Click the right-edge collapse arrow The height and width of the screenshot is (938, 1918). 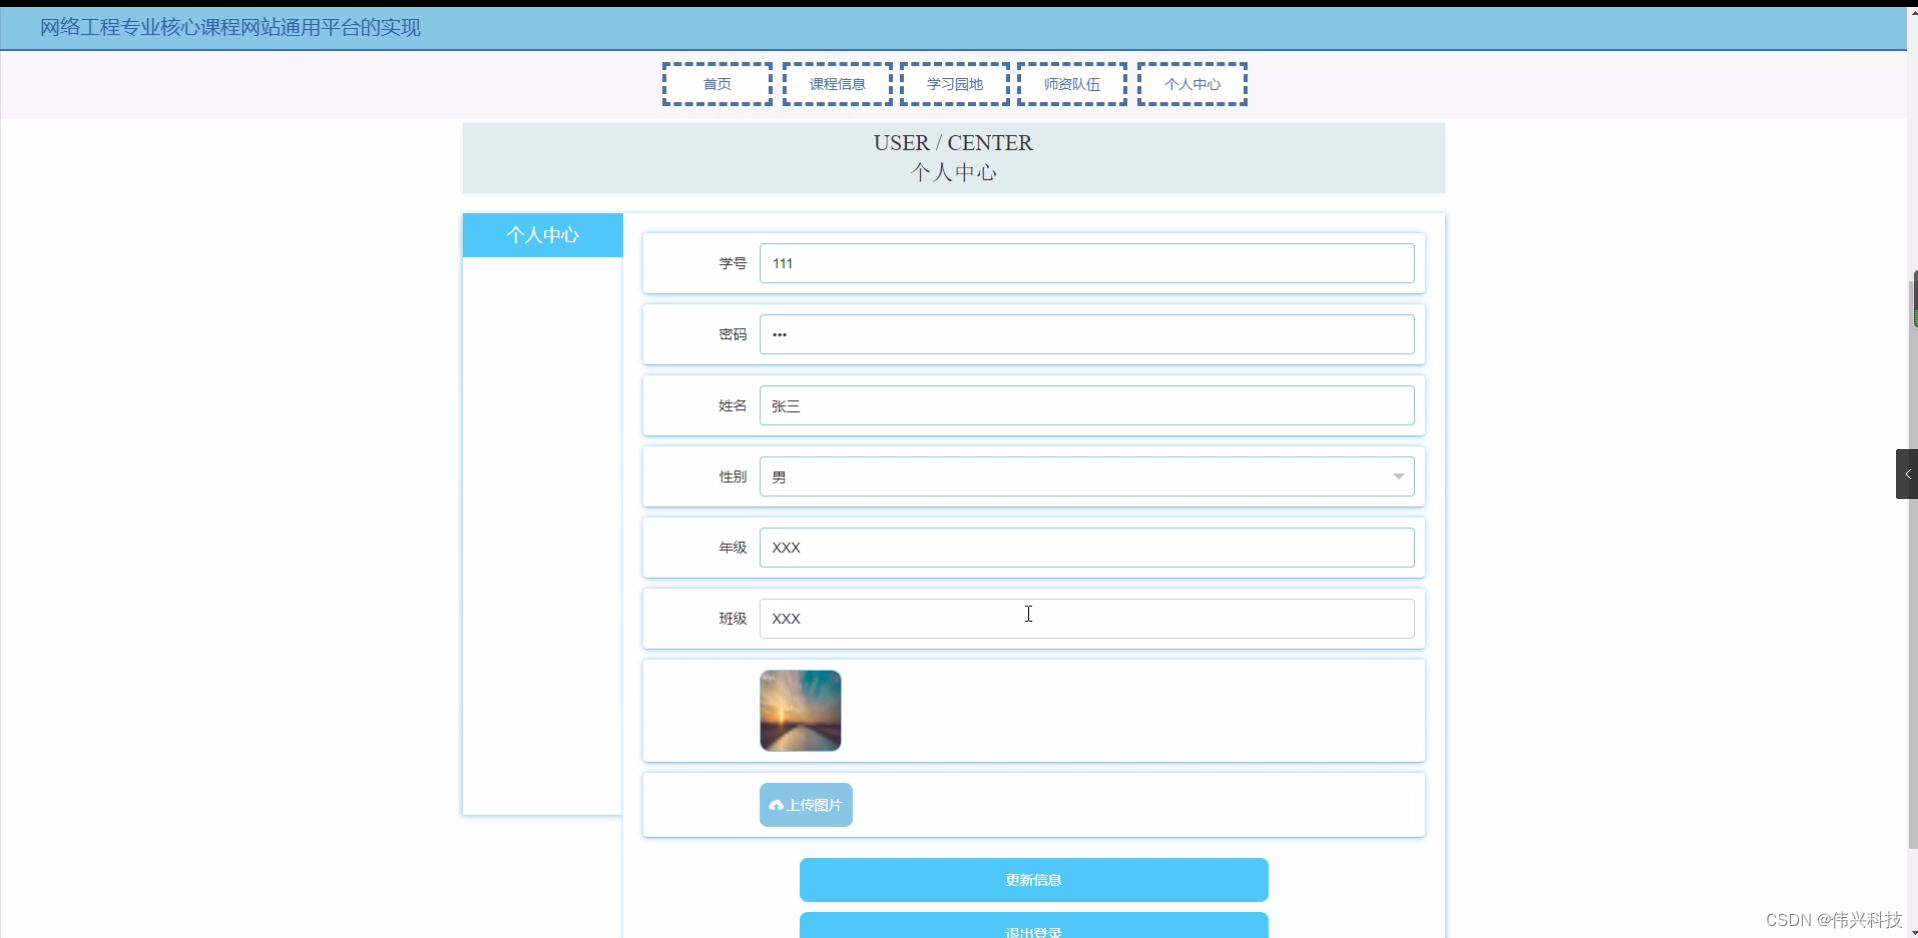pos(1908,473)
